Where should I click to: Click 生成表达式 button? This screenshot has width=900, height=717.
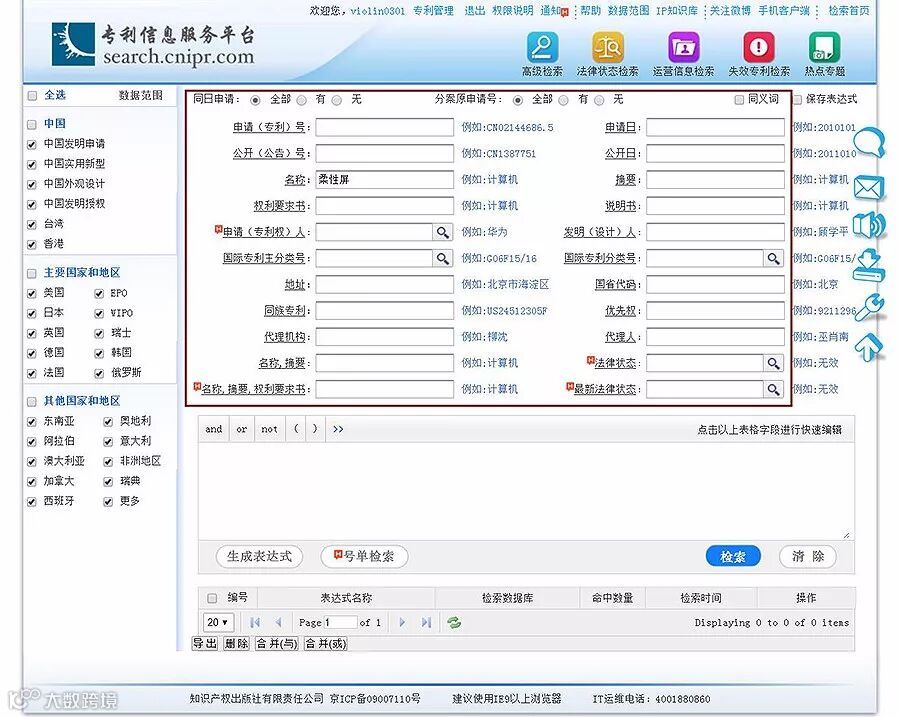coord(259,556)
